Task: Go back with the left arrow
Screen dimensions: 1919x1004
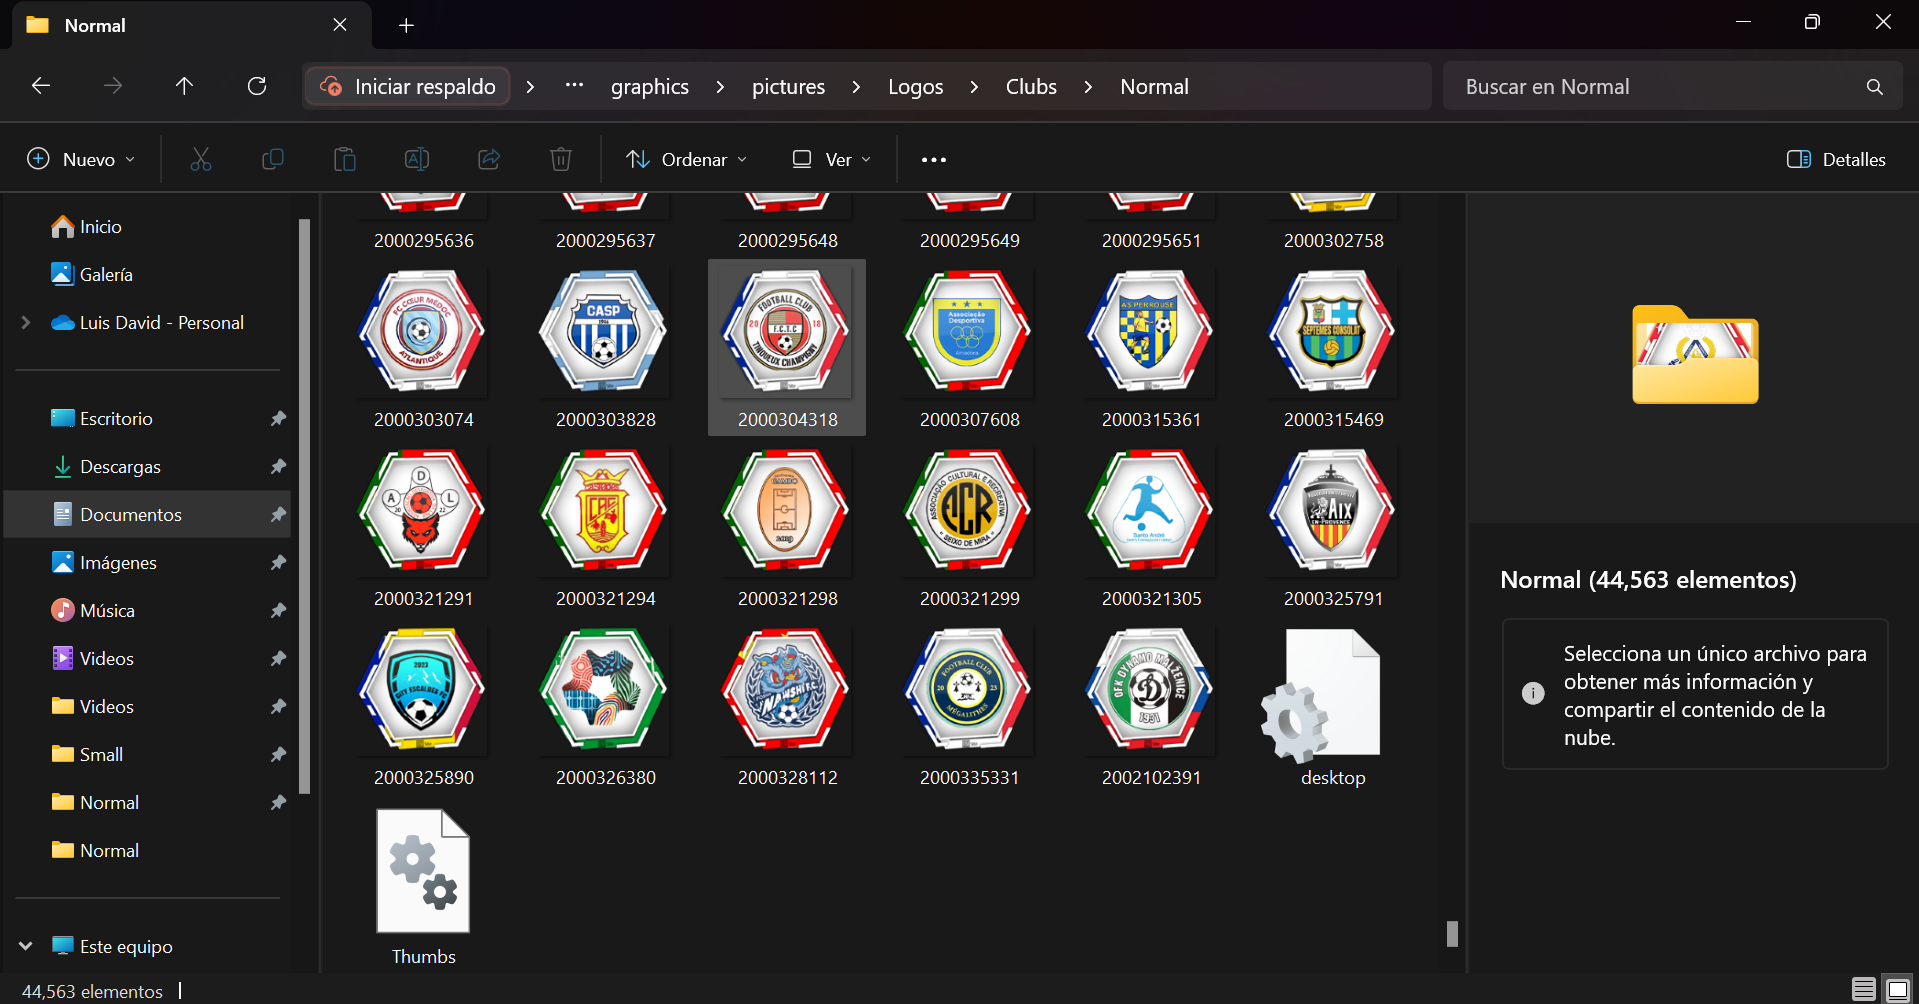Action: 41,86
